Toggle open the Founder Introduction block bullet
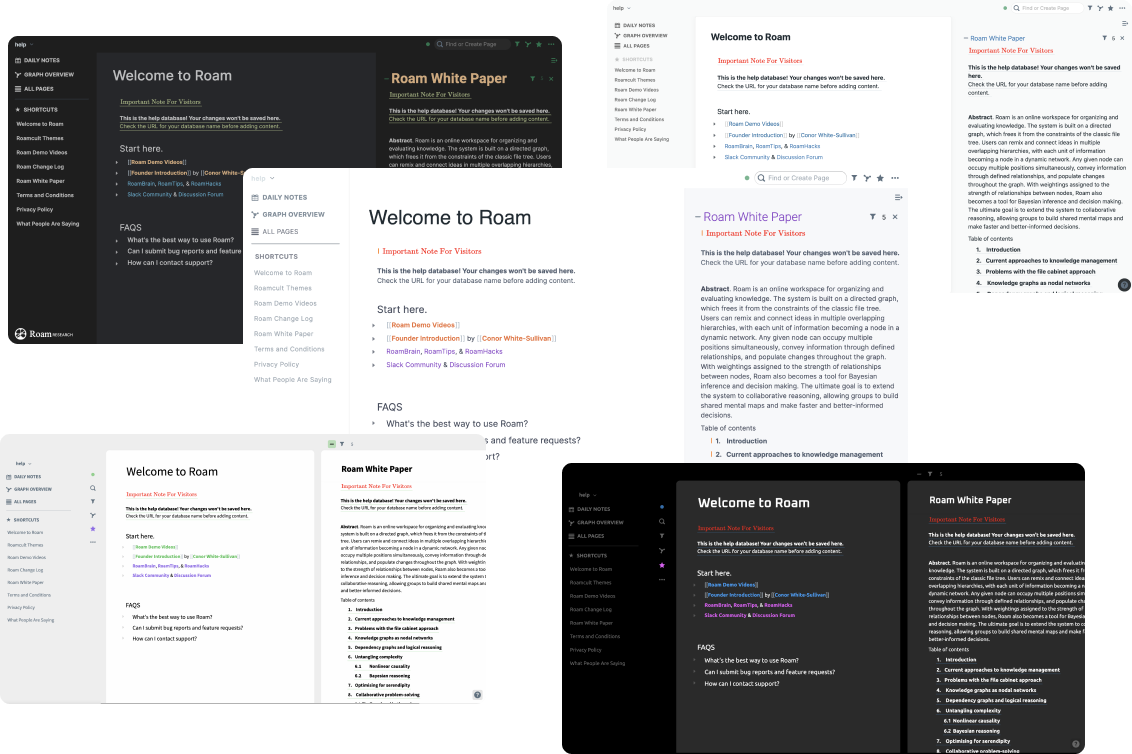Image resolution: width=1132 pixels, height=754 pixels. pyautogui.click(x=373, y=338)
